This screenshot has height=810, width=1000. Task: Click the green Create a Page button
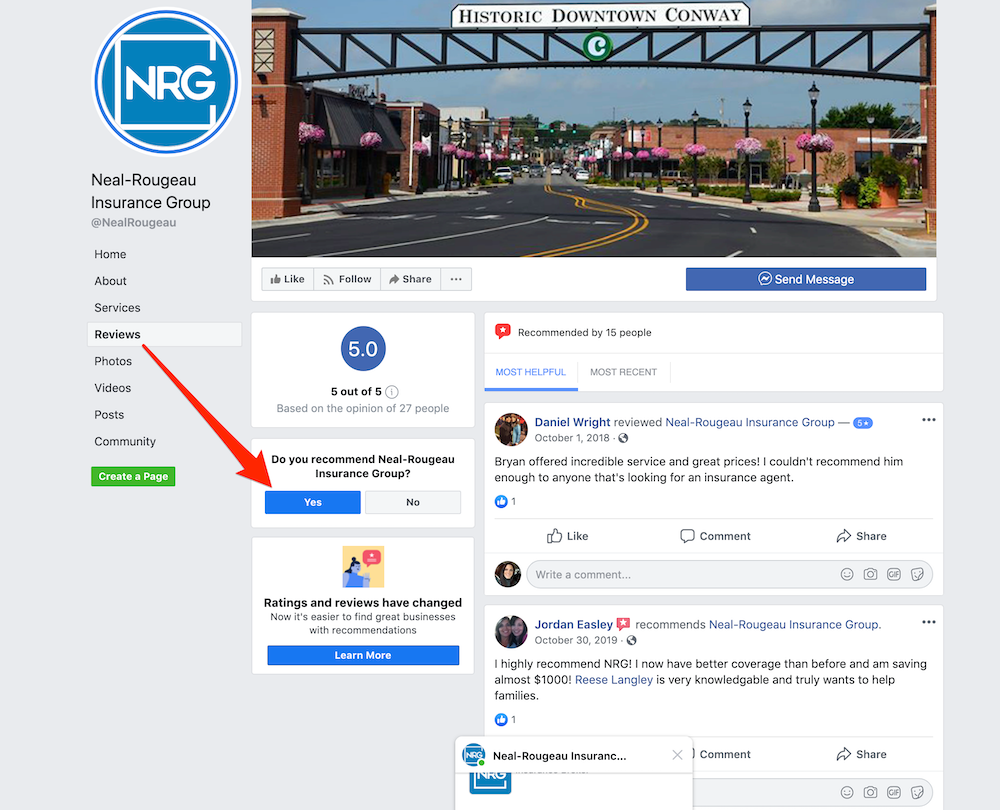(133, 476)
